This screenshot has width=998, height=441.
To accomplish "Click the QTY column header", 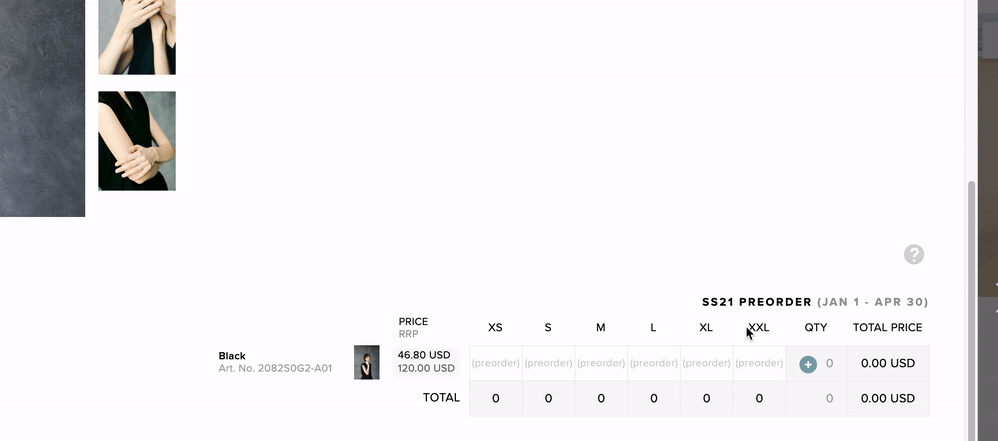I will [816, 327].
